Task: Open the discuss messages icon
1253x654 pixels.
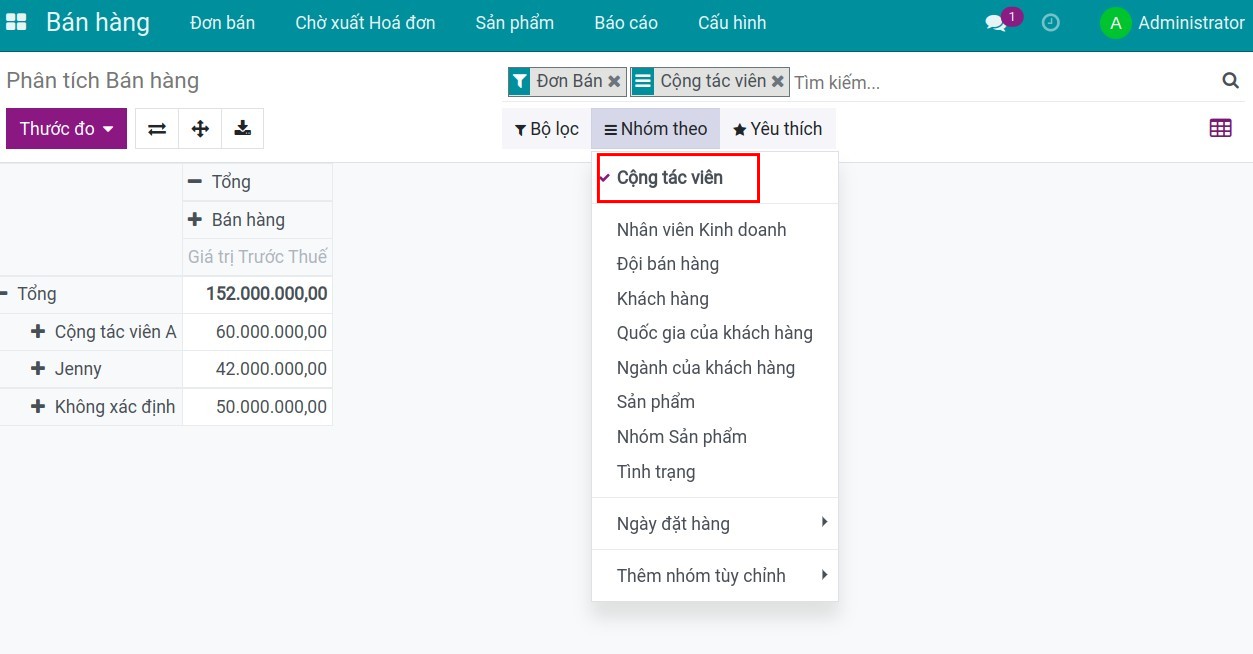Action: (x=996, y=22)
